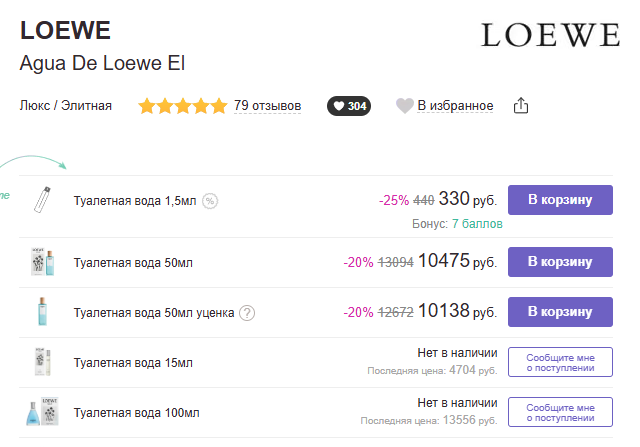The image size is (640, 447).
Task: Click the 304 likes heart badge
Action: [349, 106]
